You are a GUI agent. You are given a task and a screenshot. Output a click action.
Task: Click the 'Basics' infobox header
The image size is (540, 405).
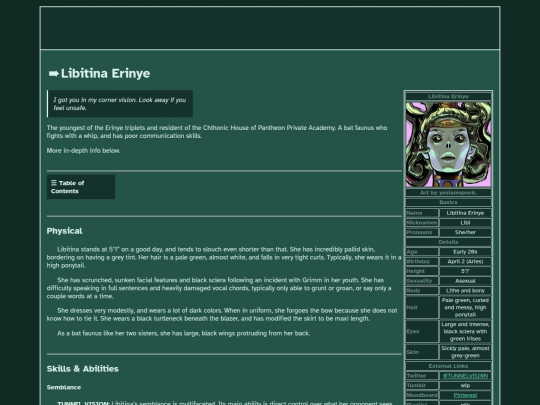tap(448, 202)
